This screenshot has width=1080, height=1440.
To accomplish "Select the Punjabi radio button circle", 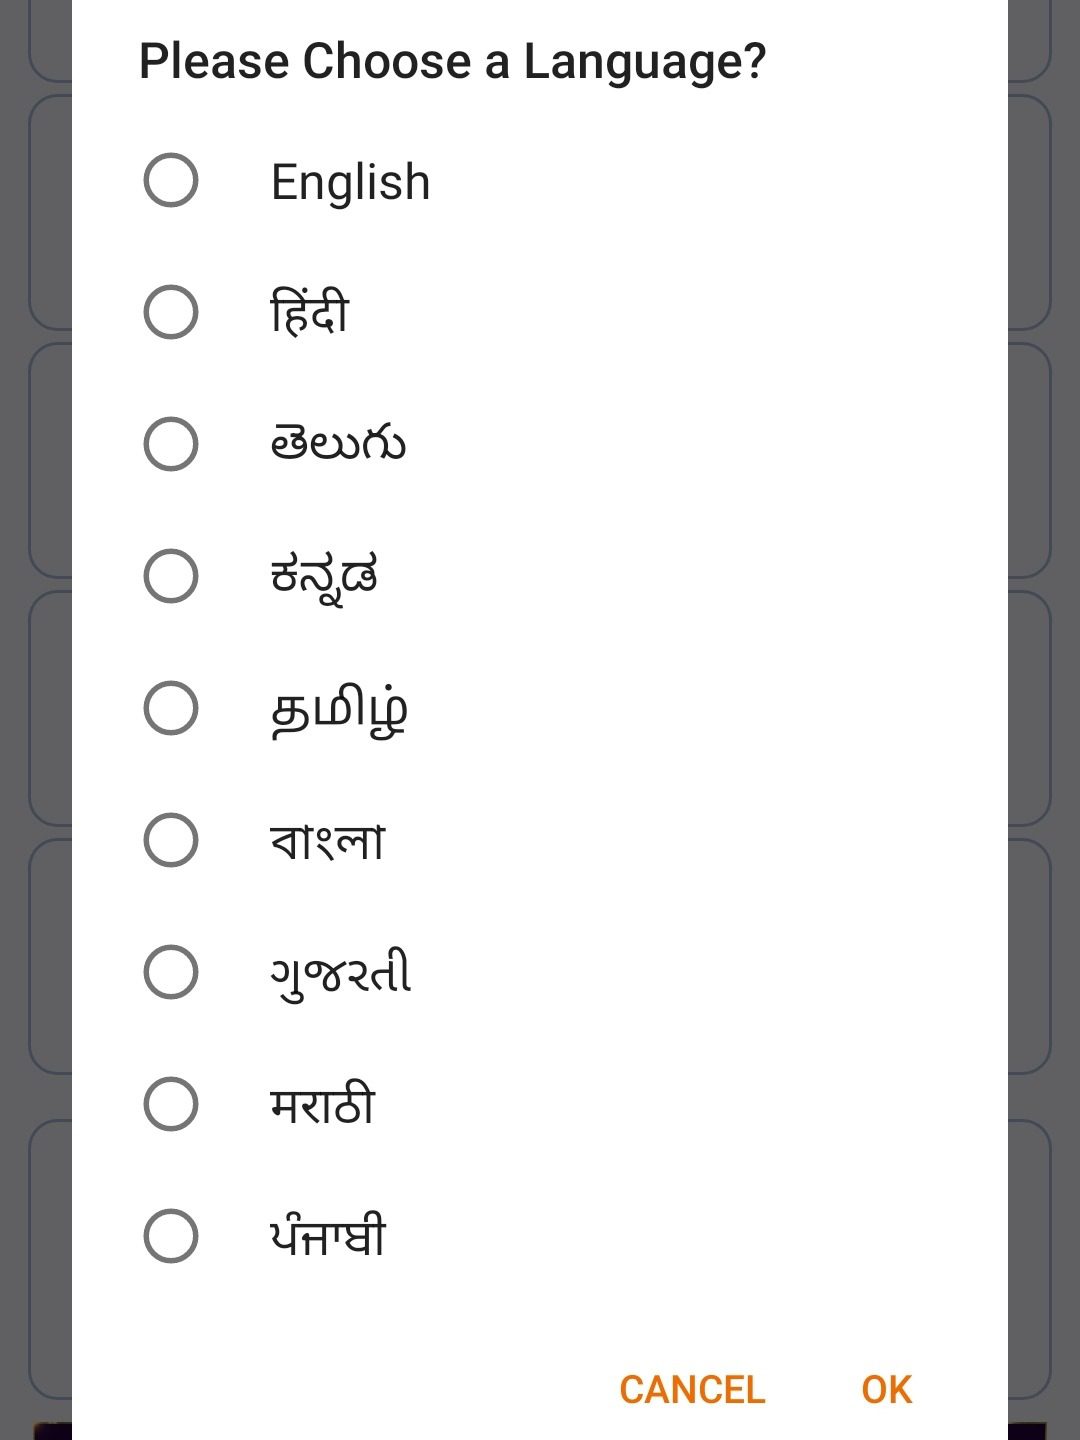I will pyautogui.click(x=171, y=1236).
